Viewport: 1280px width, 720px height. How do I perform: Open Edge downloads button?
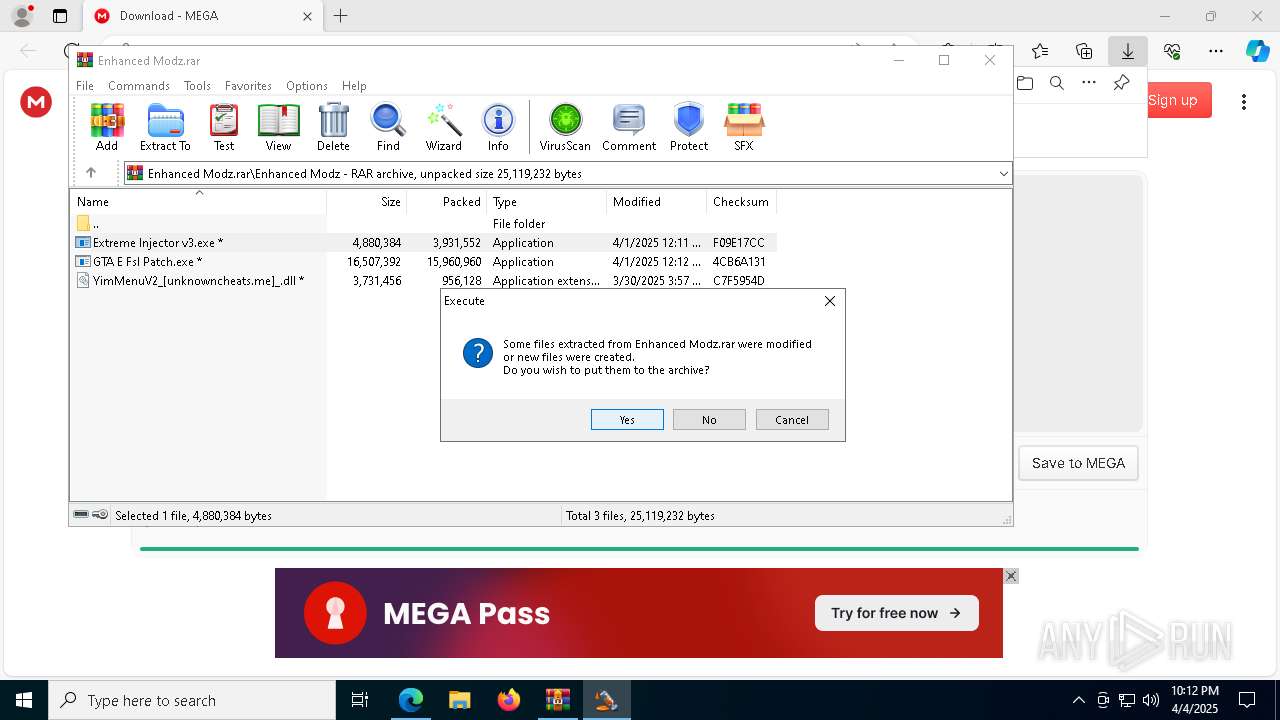point(1128,51)
